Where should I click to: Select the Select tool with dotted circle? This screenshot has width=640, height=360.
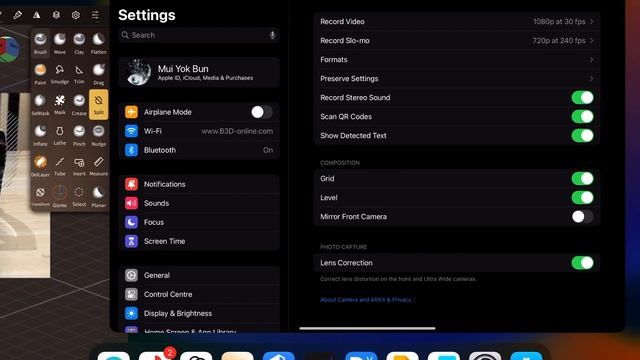[79, 196]
